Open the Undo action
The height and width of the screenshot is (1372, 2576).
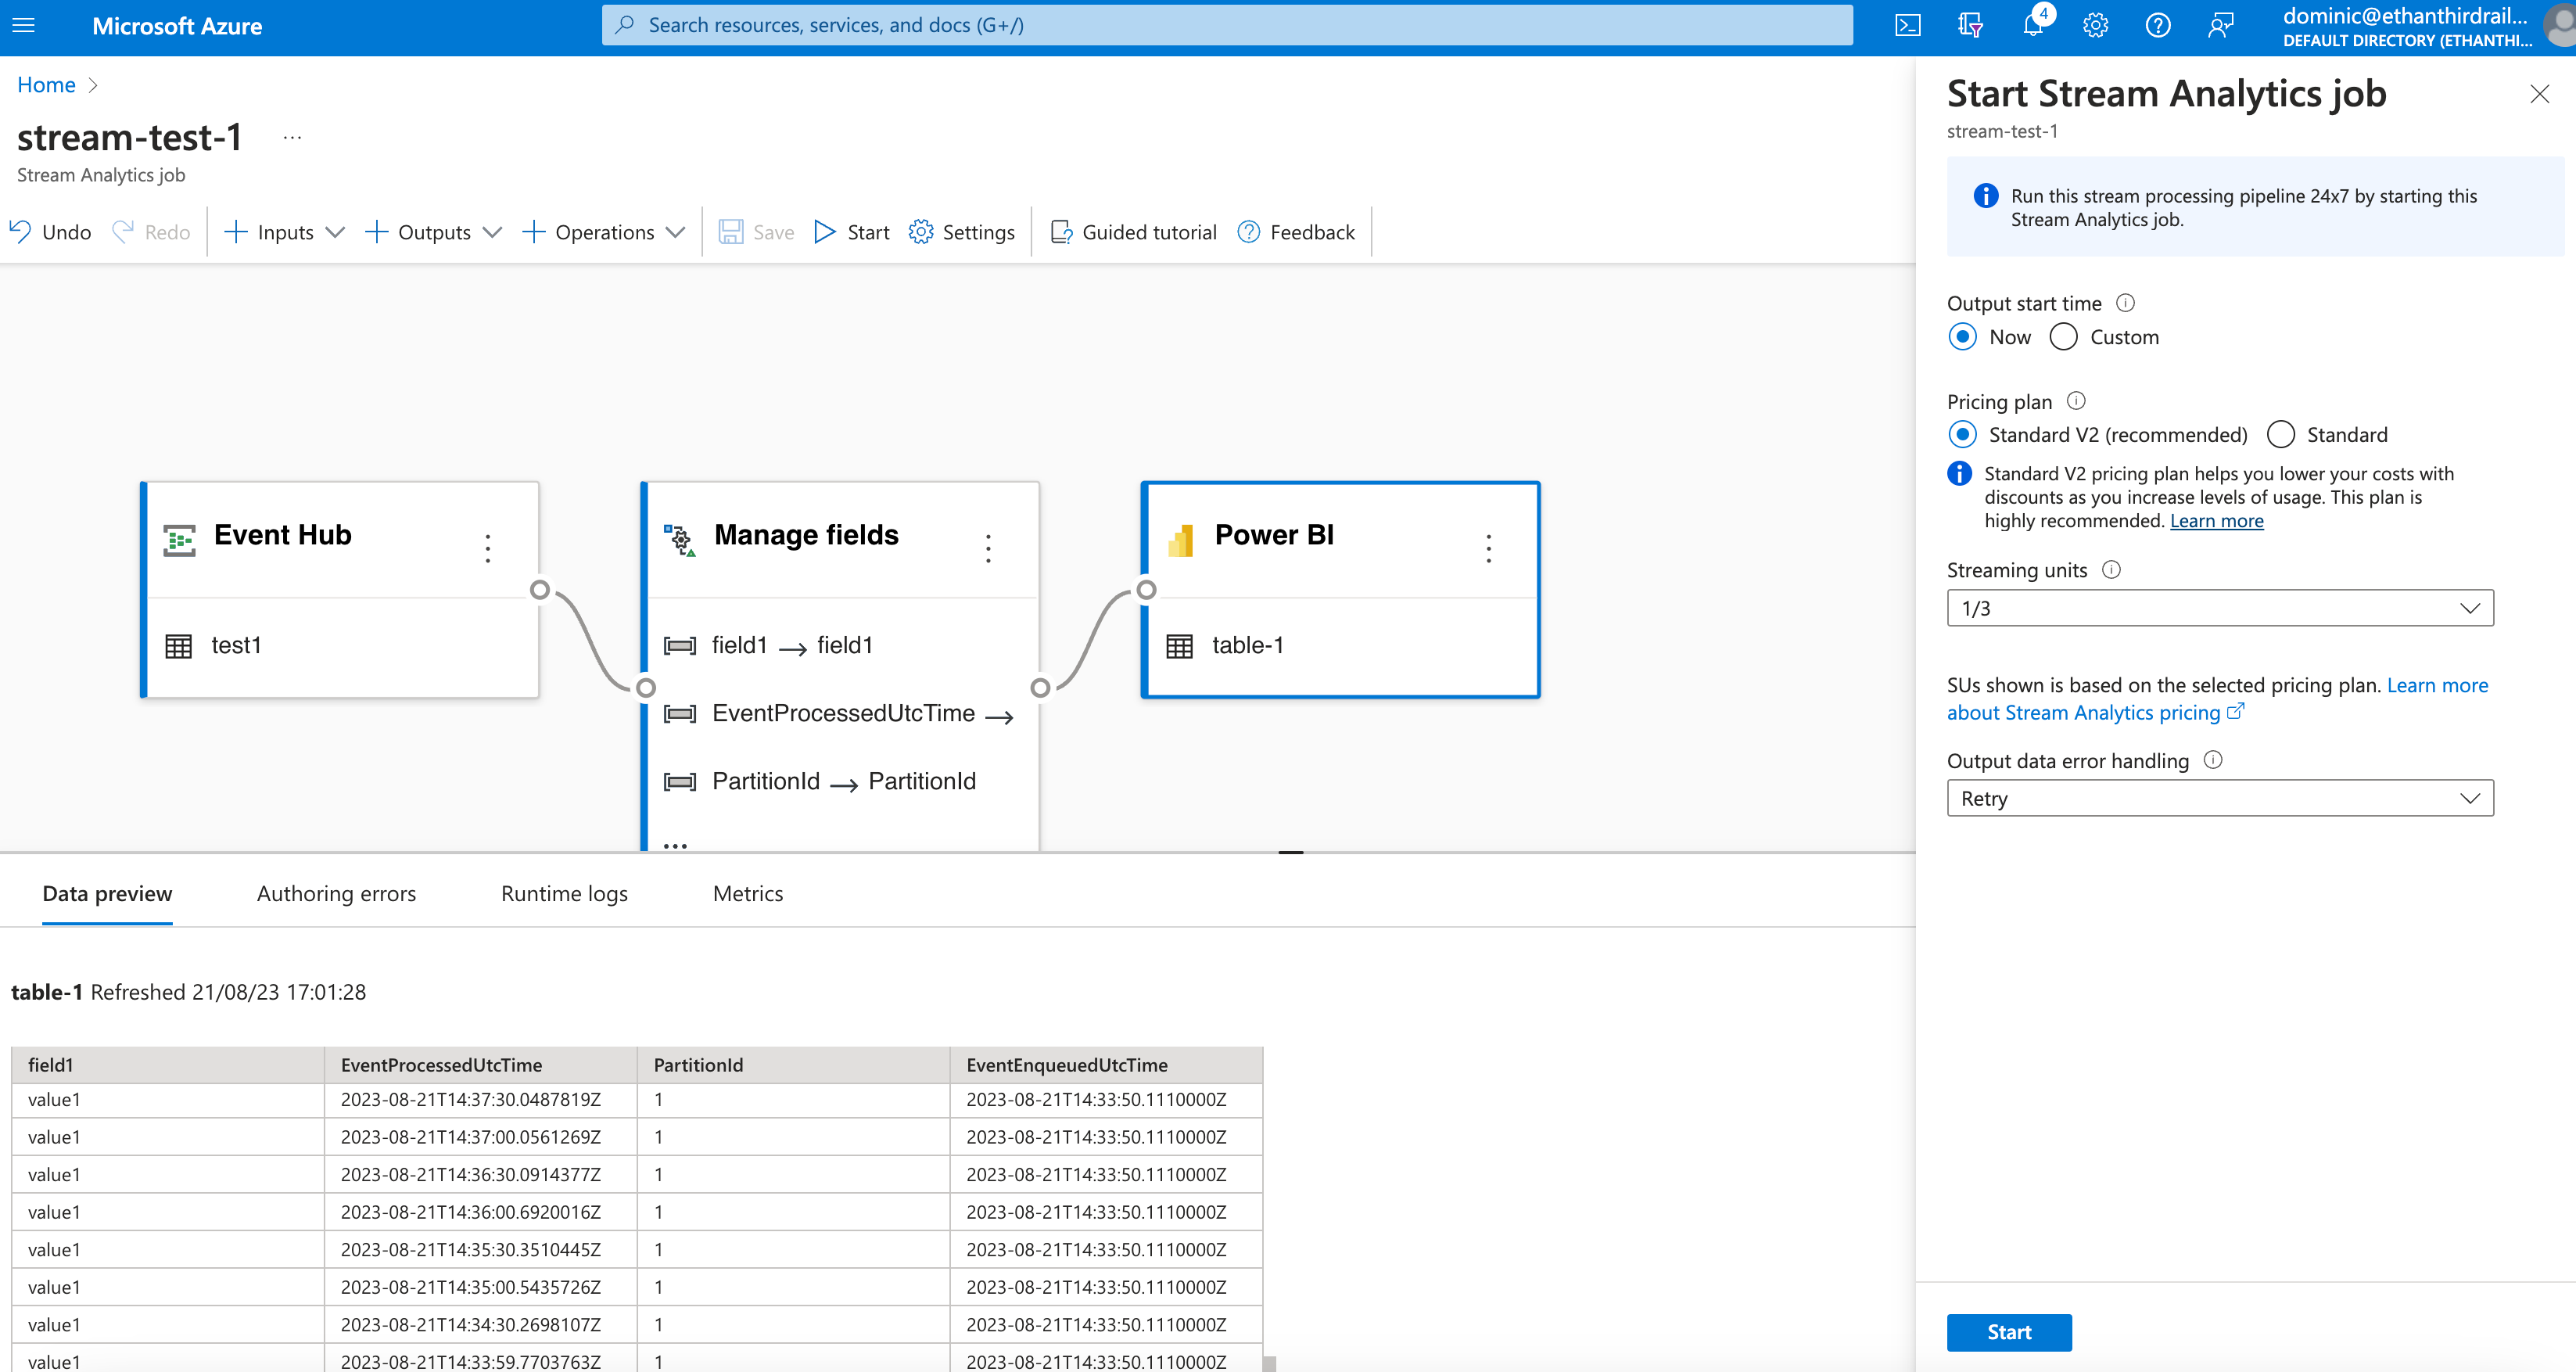[49, 231]
